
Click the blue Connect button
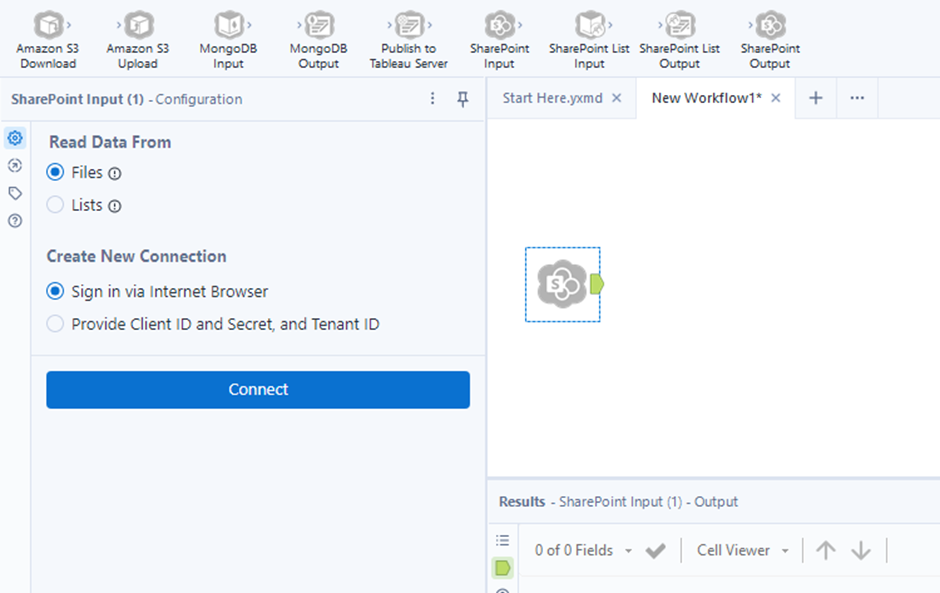point(258,390)
